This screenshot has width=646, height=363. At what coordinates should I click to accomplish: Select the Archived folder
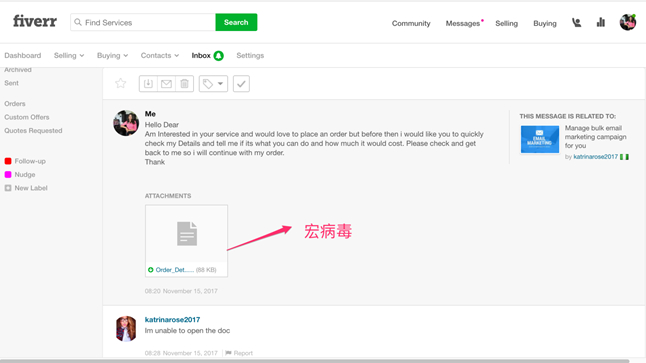tap(18, 70)
